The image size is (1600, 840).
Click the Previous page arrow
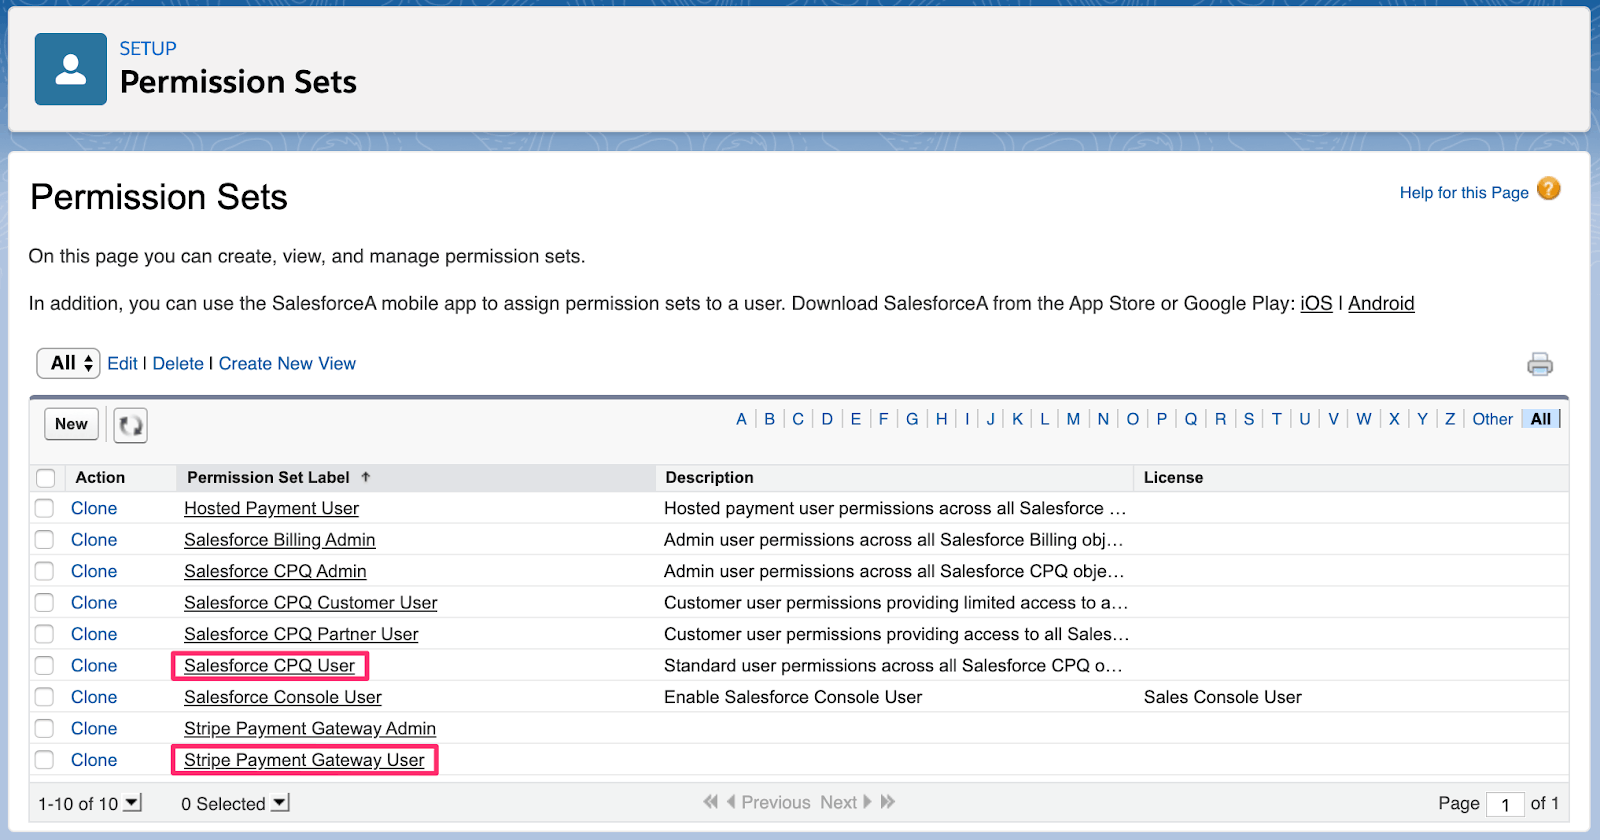coord(731,802)
